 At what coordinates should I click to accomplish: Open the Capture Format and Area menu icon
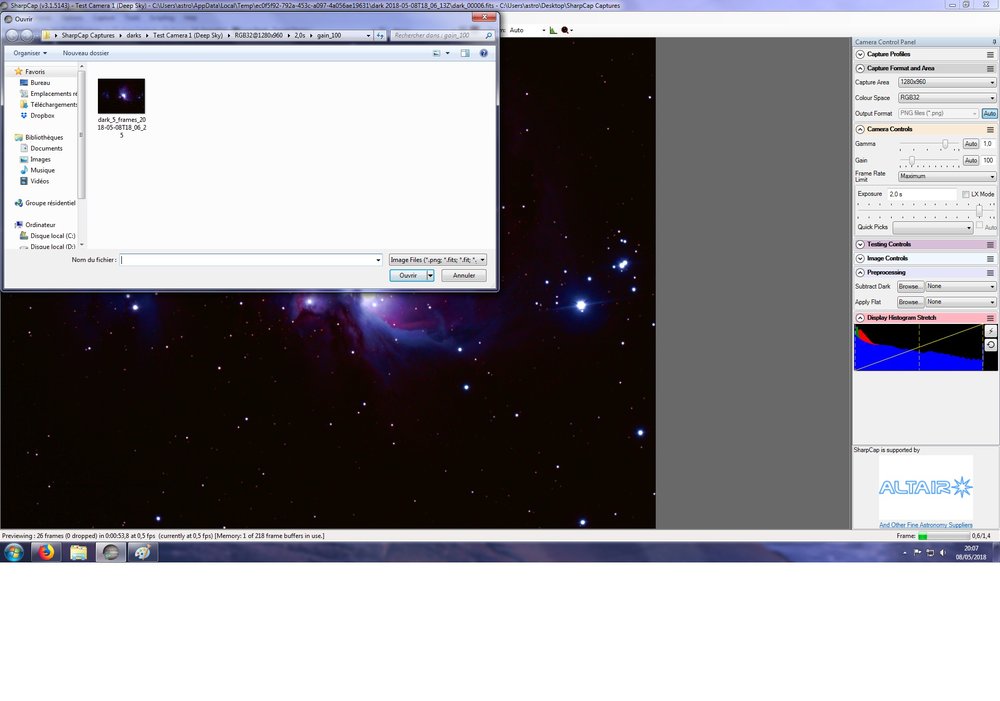[x=990, y=68]
